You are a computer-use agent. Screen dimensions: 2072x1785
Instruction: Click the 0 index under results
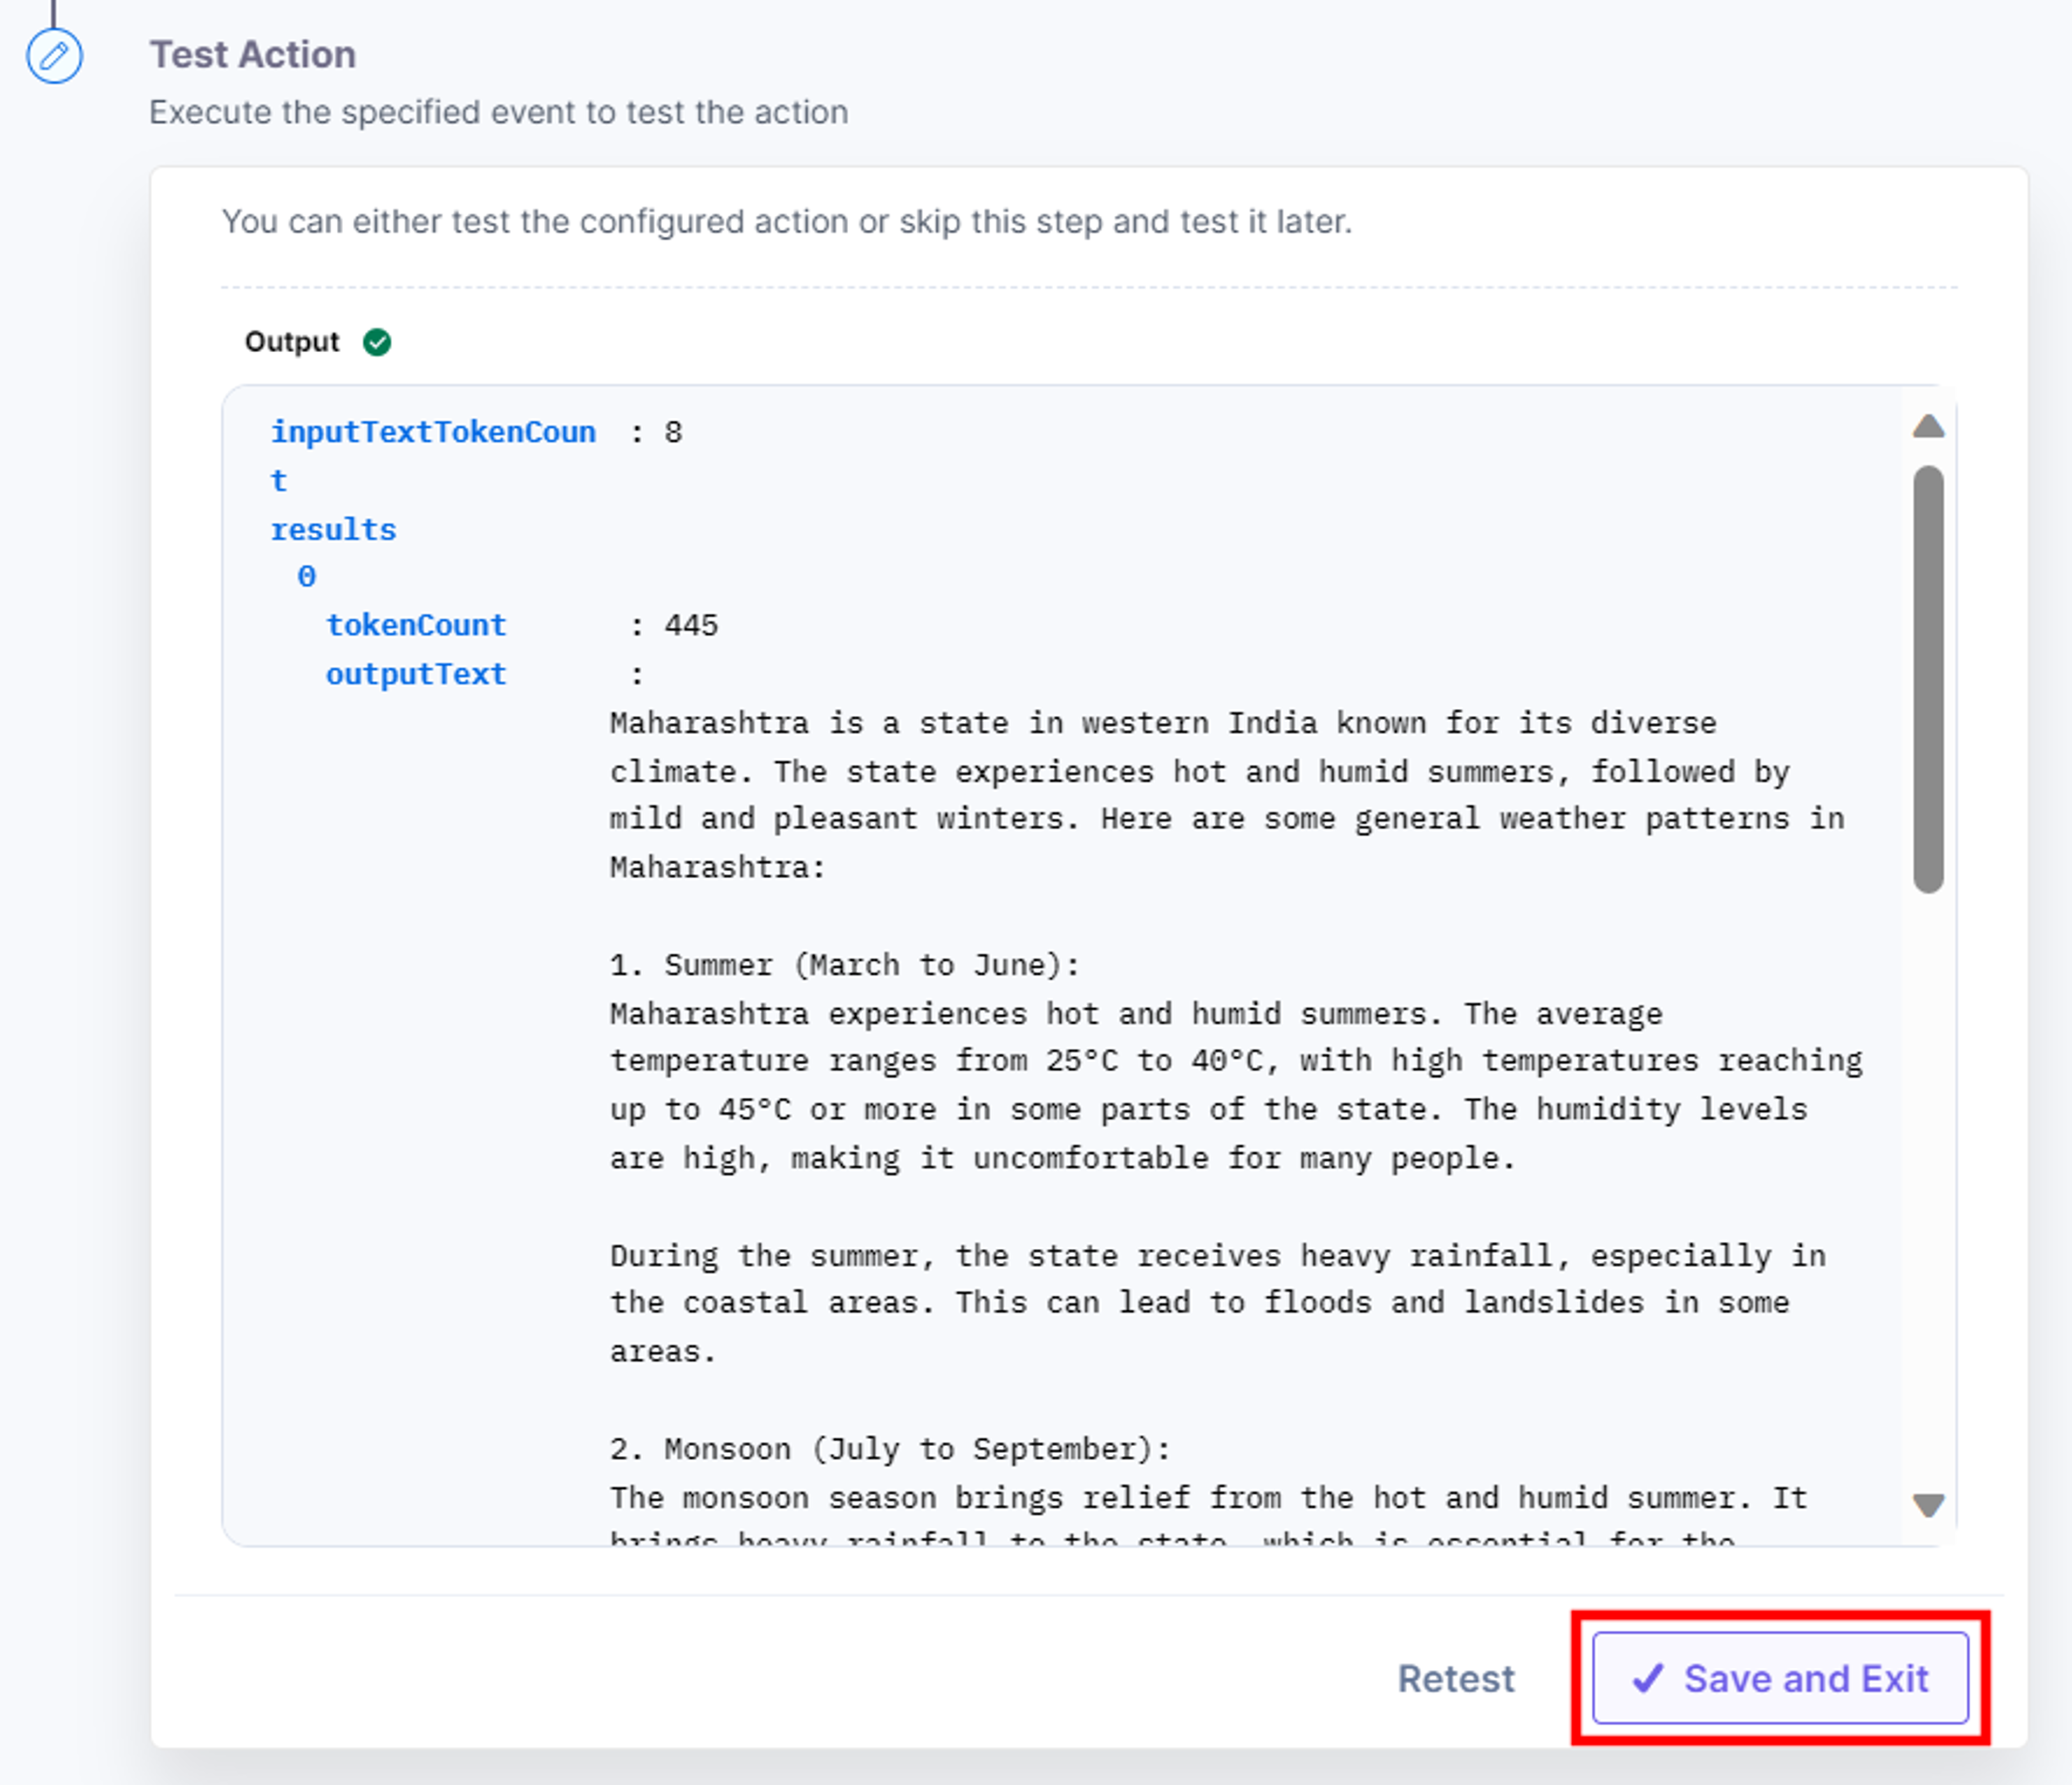click(306, 577)
